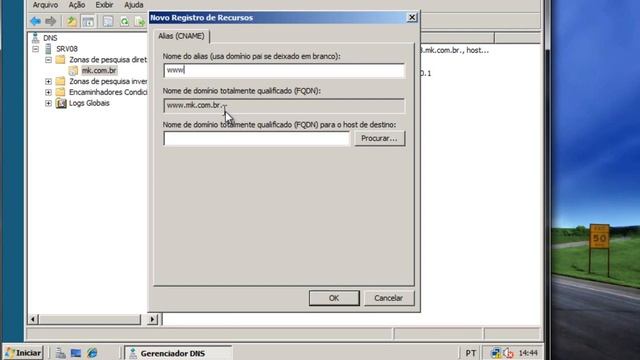The image size is (640, 360).
Task: Expand Zonas de pesquisa inversa node
Action: [x=48, y=82]
